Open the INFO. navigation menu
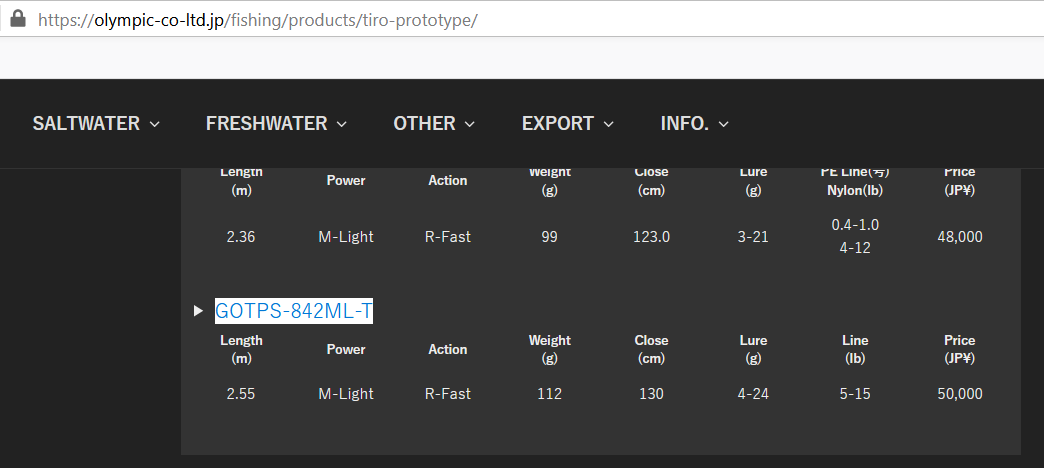1044x468 pixels. click(x=684, y=124)
